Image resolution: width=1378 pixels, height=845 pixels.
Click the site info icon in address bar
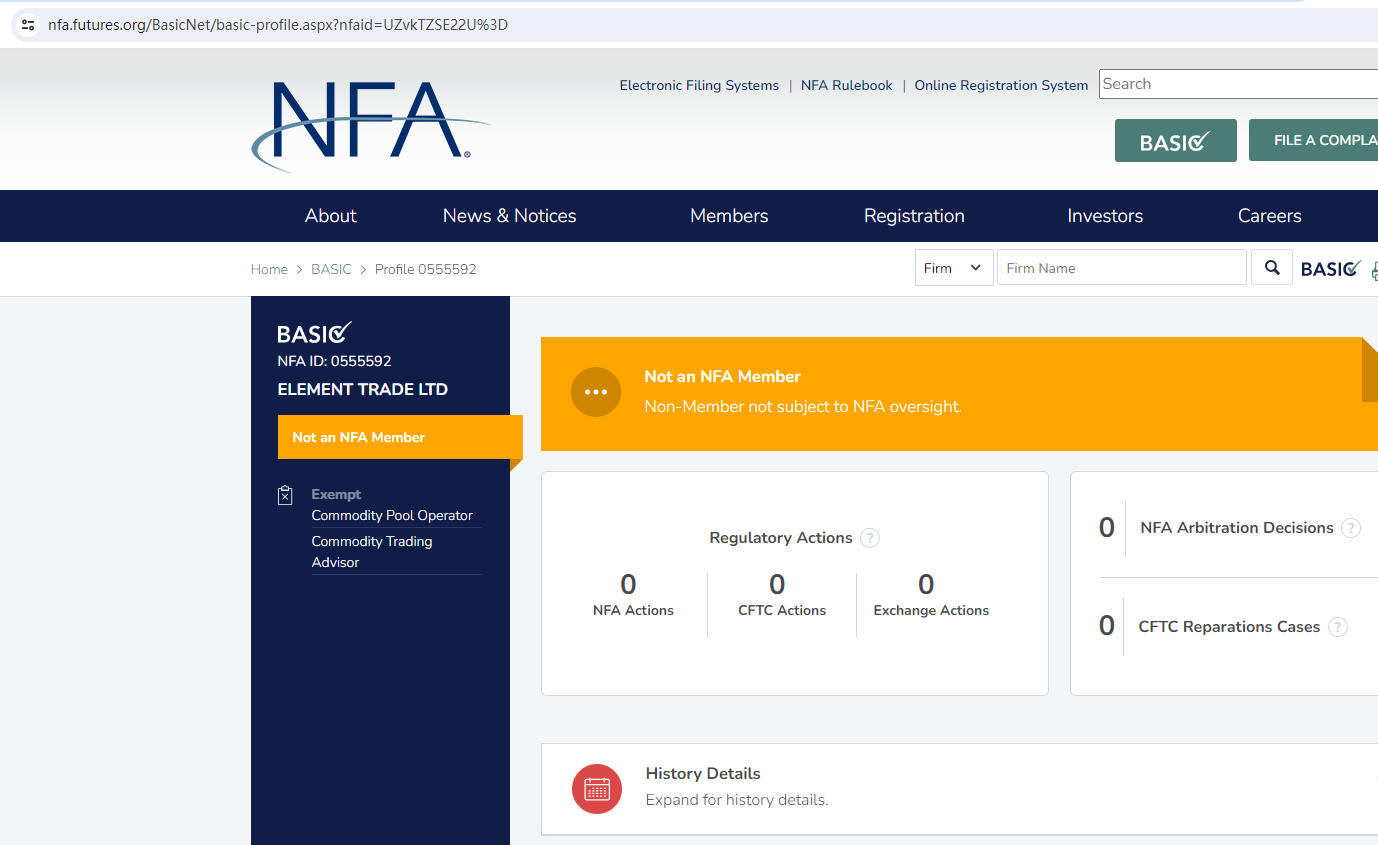28,25
